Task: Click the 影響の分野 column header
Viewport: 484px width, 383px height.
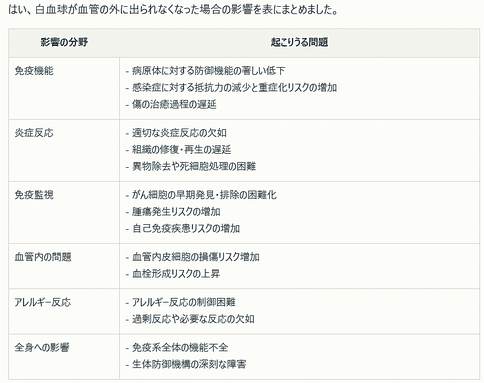Action: click(x=64, y=42)
